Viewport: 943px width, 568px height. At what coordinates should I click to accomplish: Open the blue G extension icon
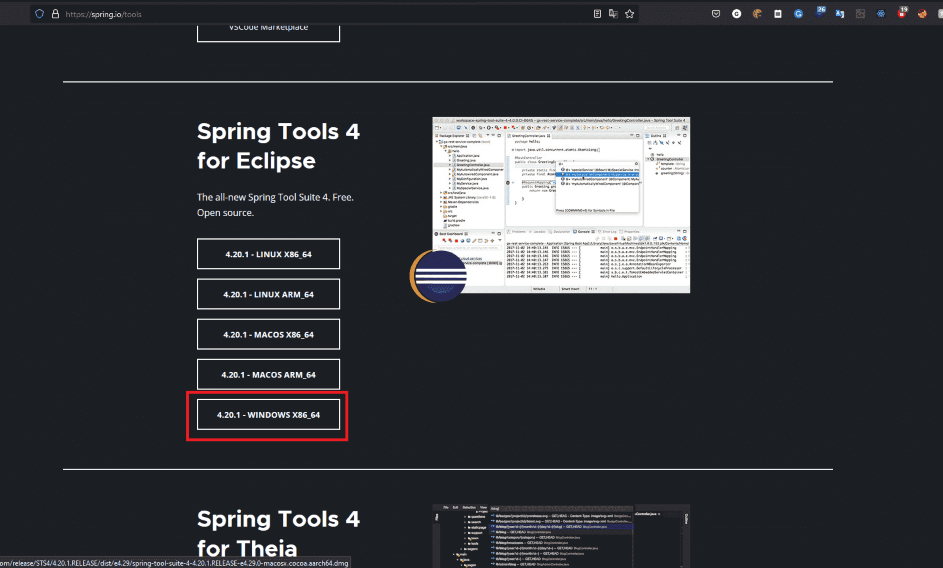coord(798,14)
